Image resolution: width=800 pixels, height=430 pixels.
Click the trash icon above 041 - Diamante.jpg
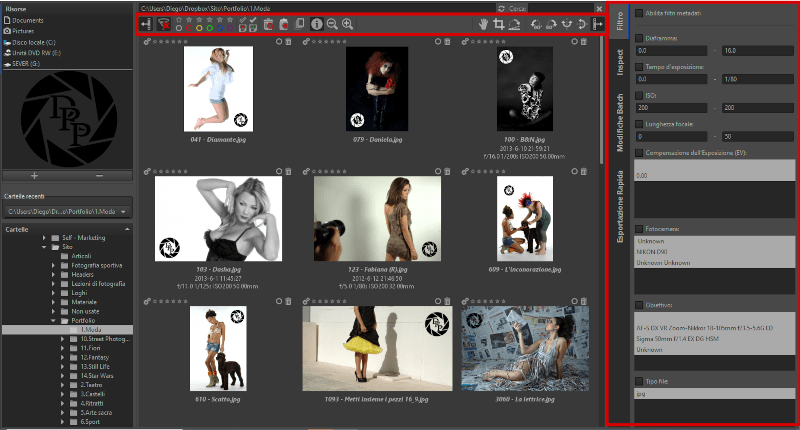click(288, 42)
